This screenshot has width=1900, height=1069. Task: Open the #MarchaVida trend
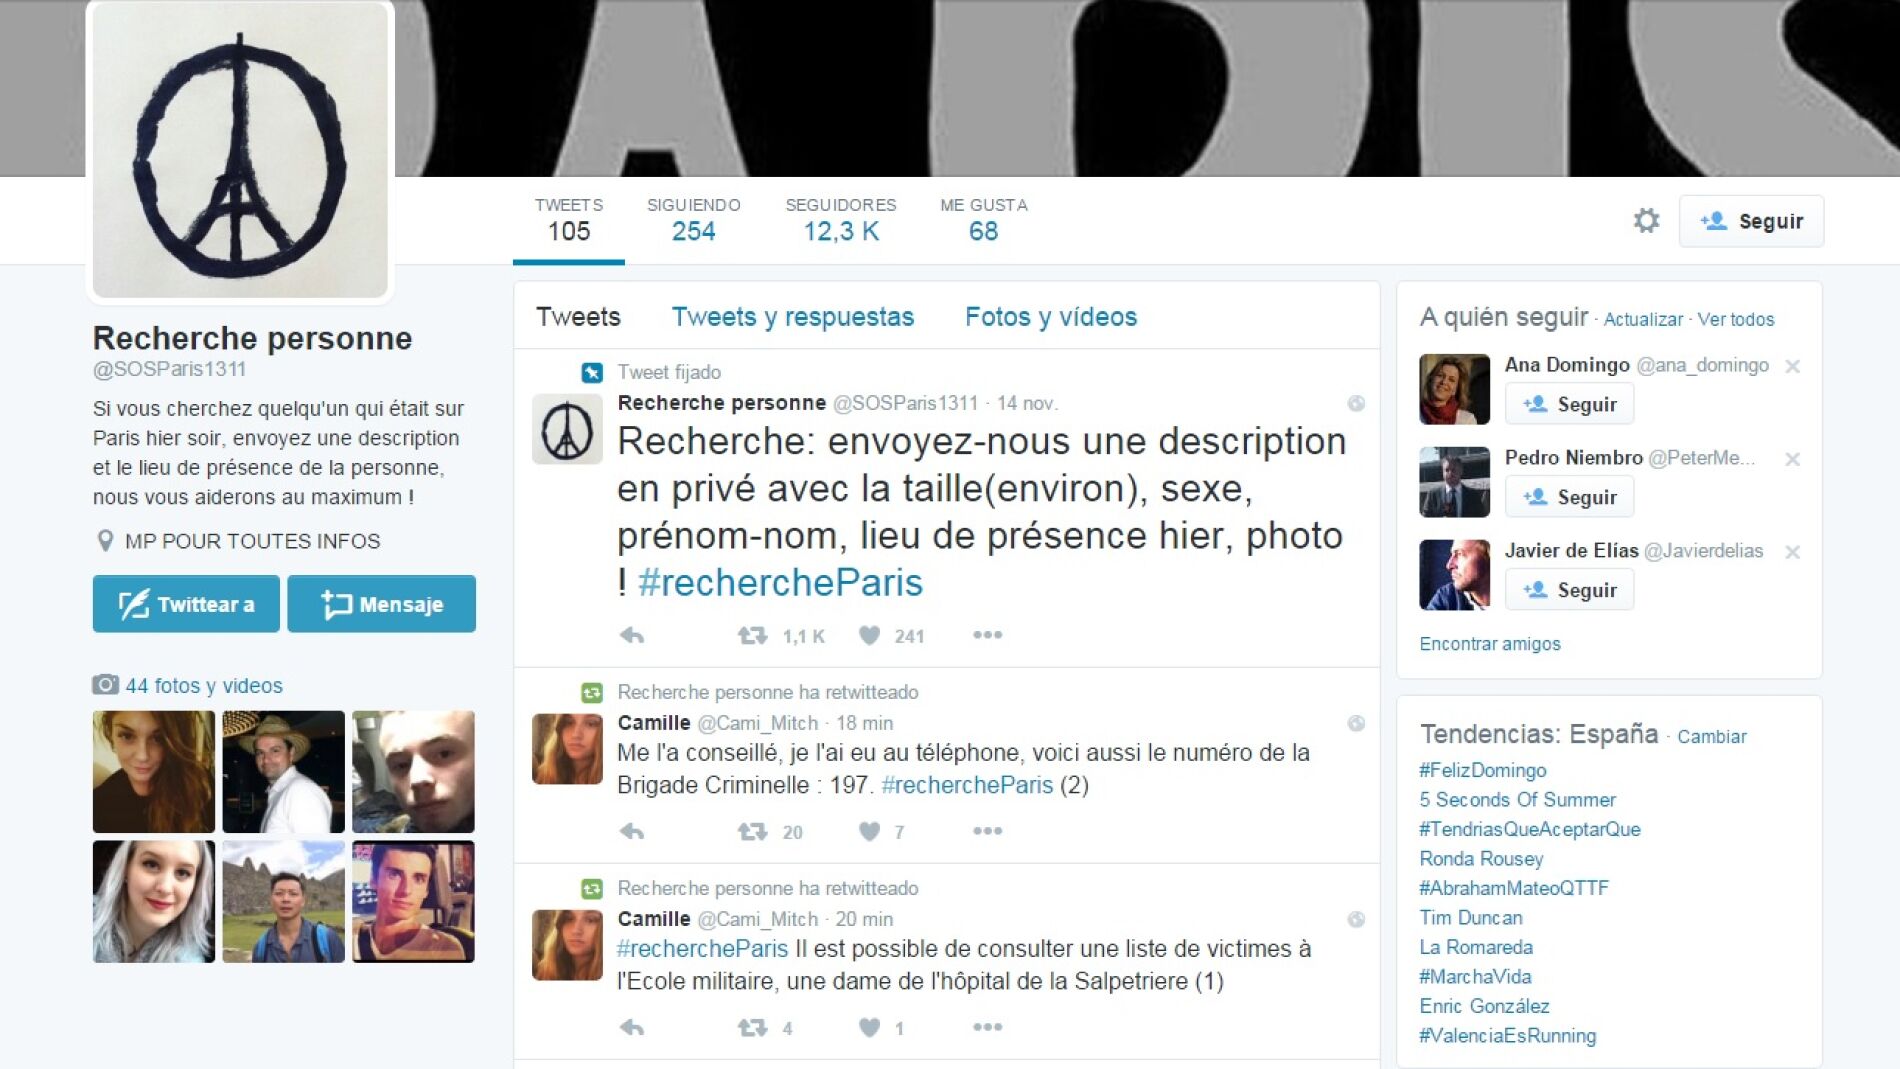click(1475, 977)
